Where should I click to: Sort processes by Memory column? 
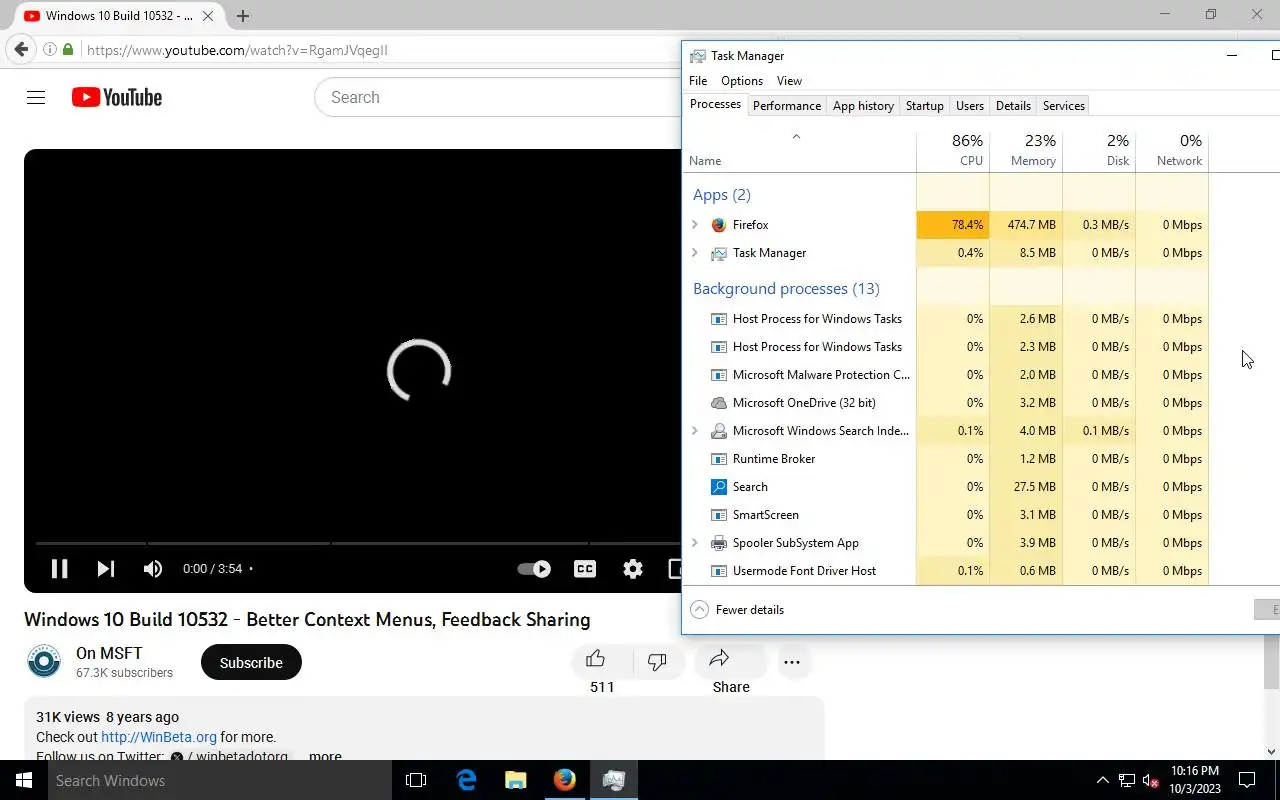(x=1026, y=150)
